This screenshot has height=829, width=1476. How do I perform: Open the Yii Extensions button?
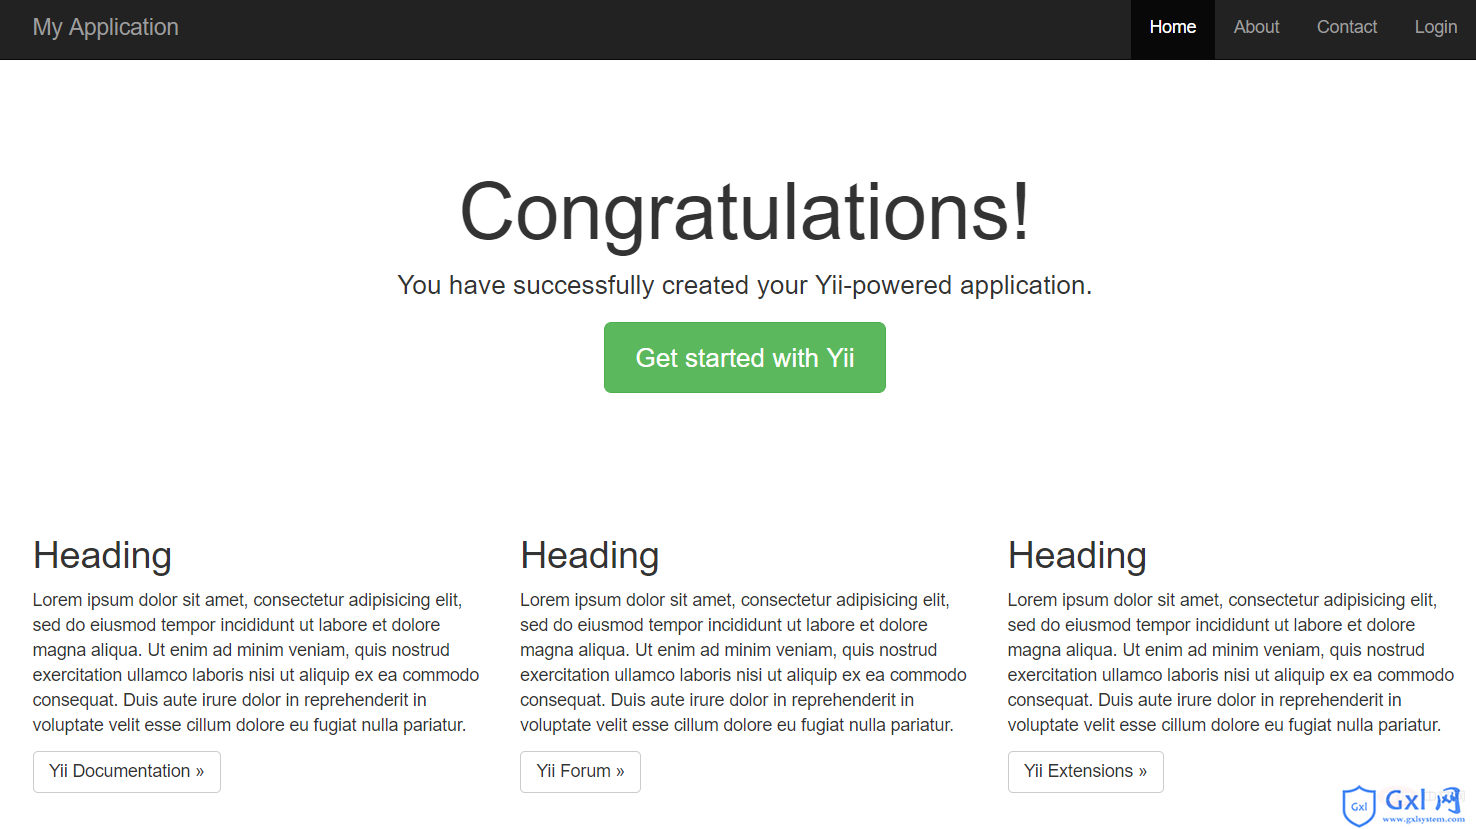coord(1085,772)
